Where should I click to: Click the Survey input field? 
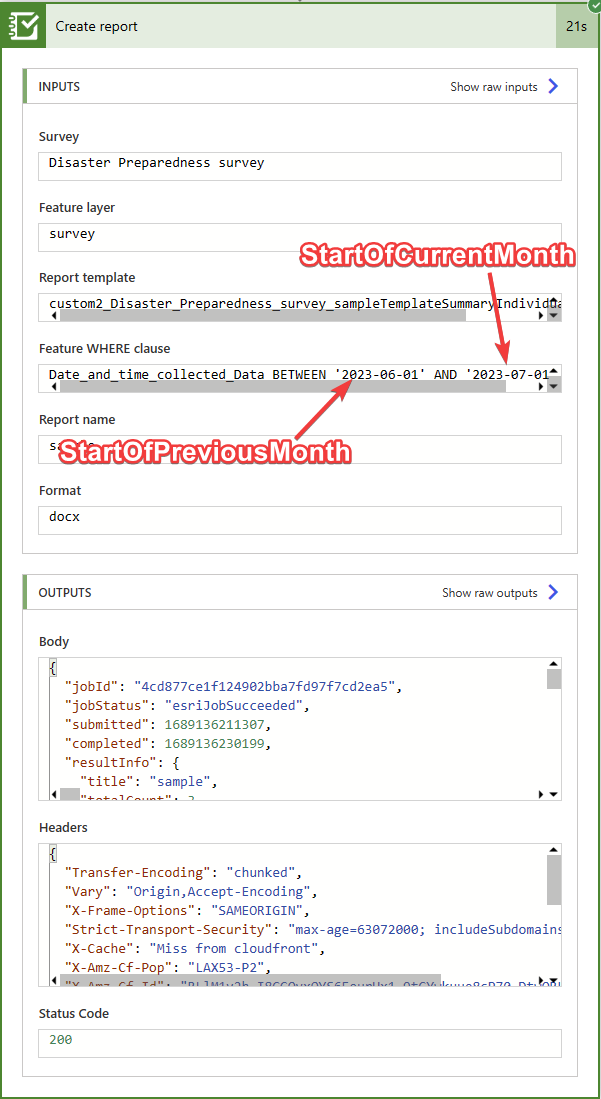pyautogui.click(x=300, y=163)
